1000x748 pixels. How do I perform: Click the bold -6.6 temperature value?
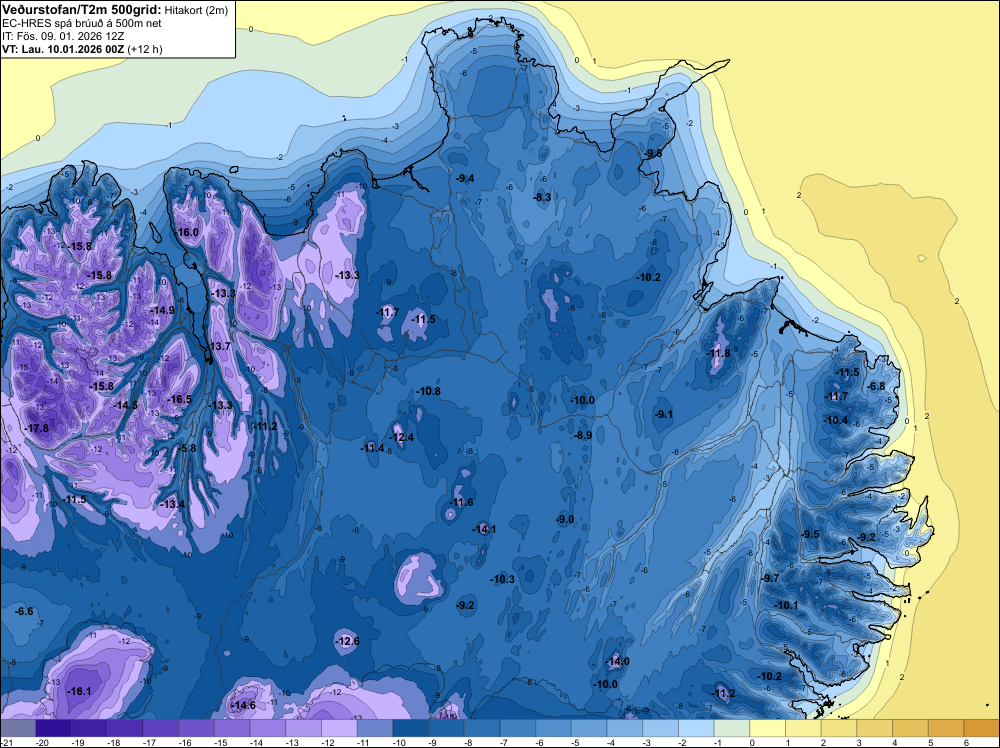24,611
